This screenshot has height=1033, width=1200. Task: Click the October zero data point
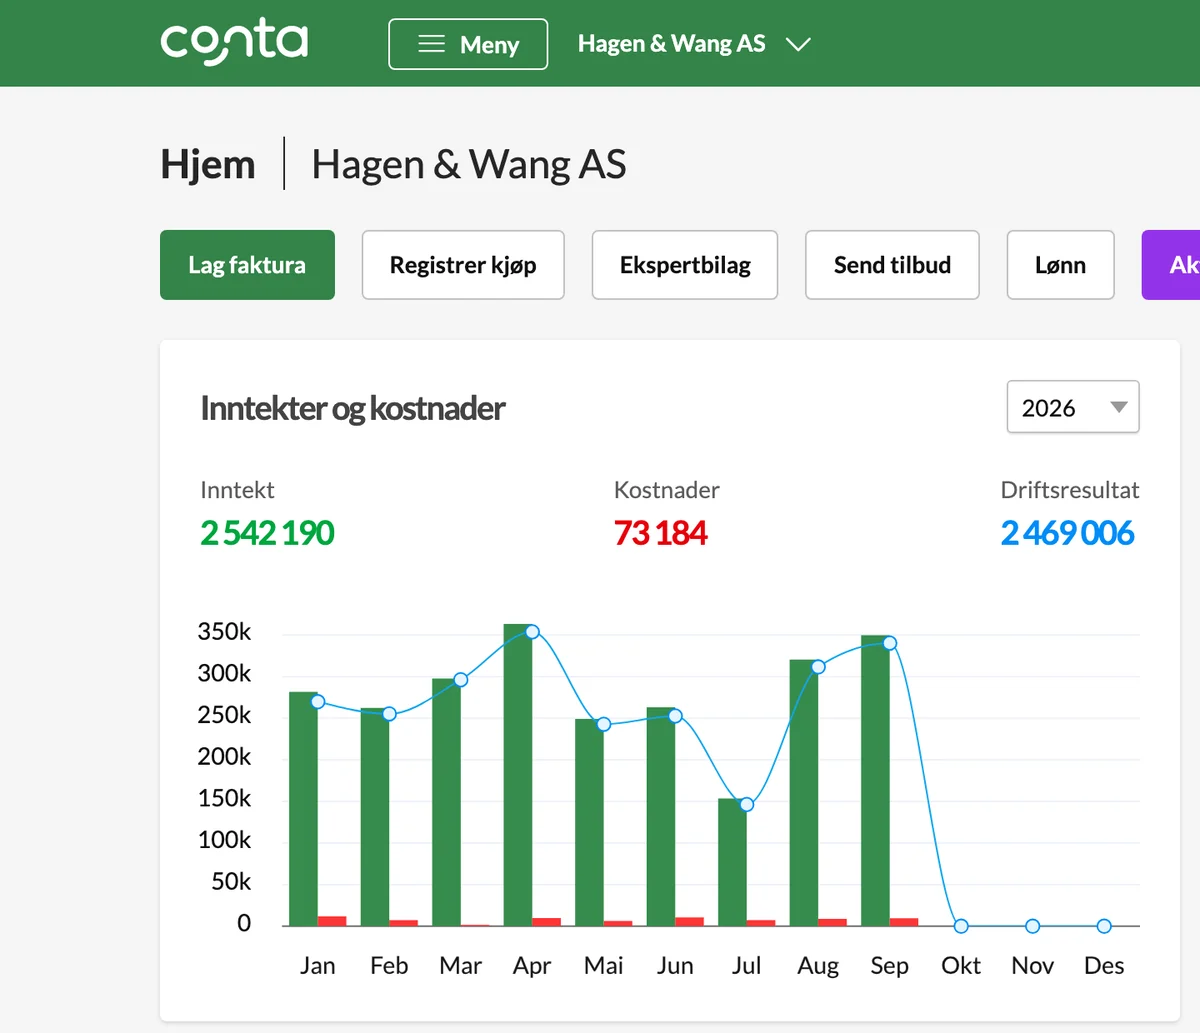961,926
